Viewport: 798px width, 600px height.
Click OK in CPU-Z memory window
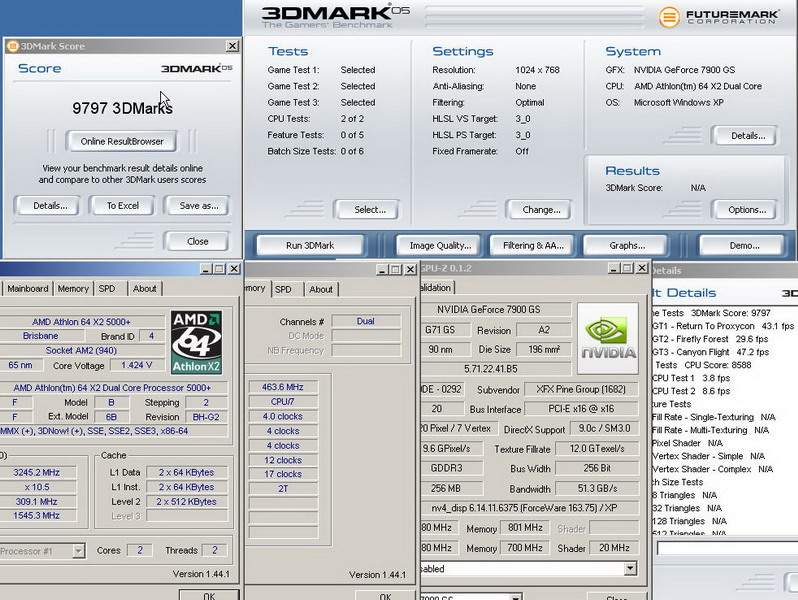point(385,596)
